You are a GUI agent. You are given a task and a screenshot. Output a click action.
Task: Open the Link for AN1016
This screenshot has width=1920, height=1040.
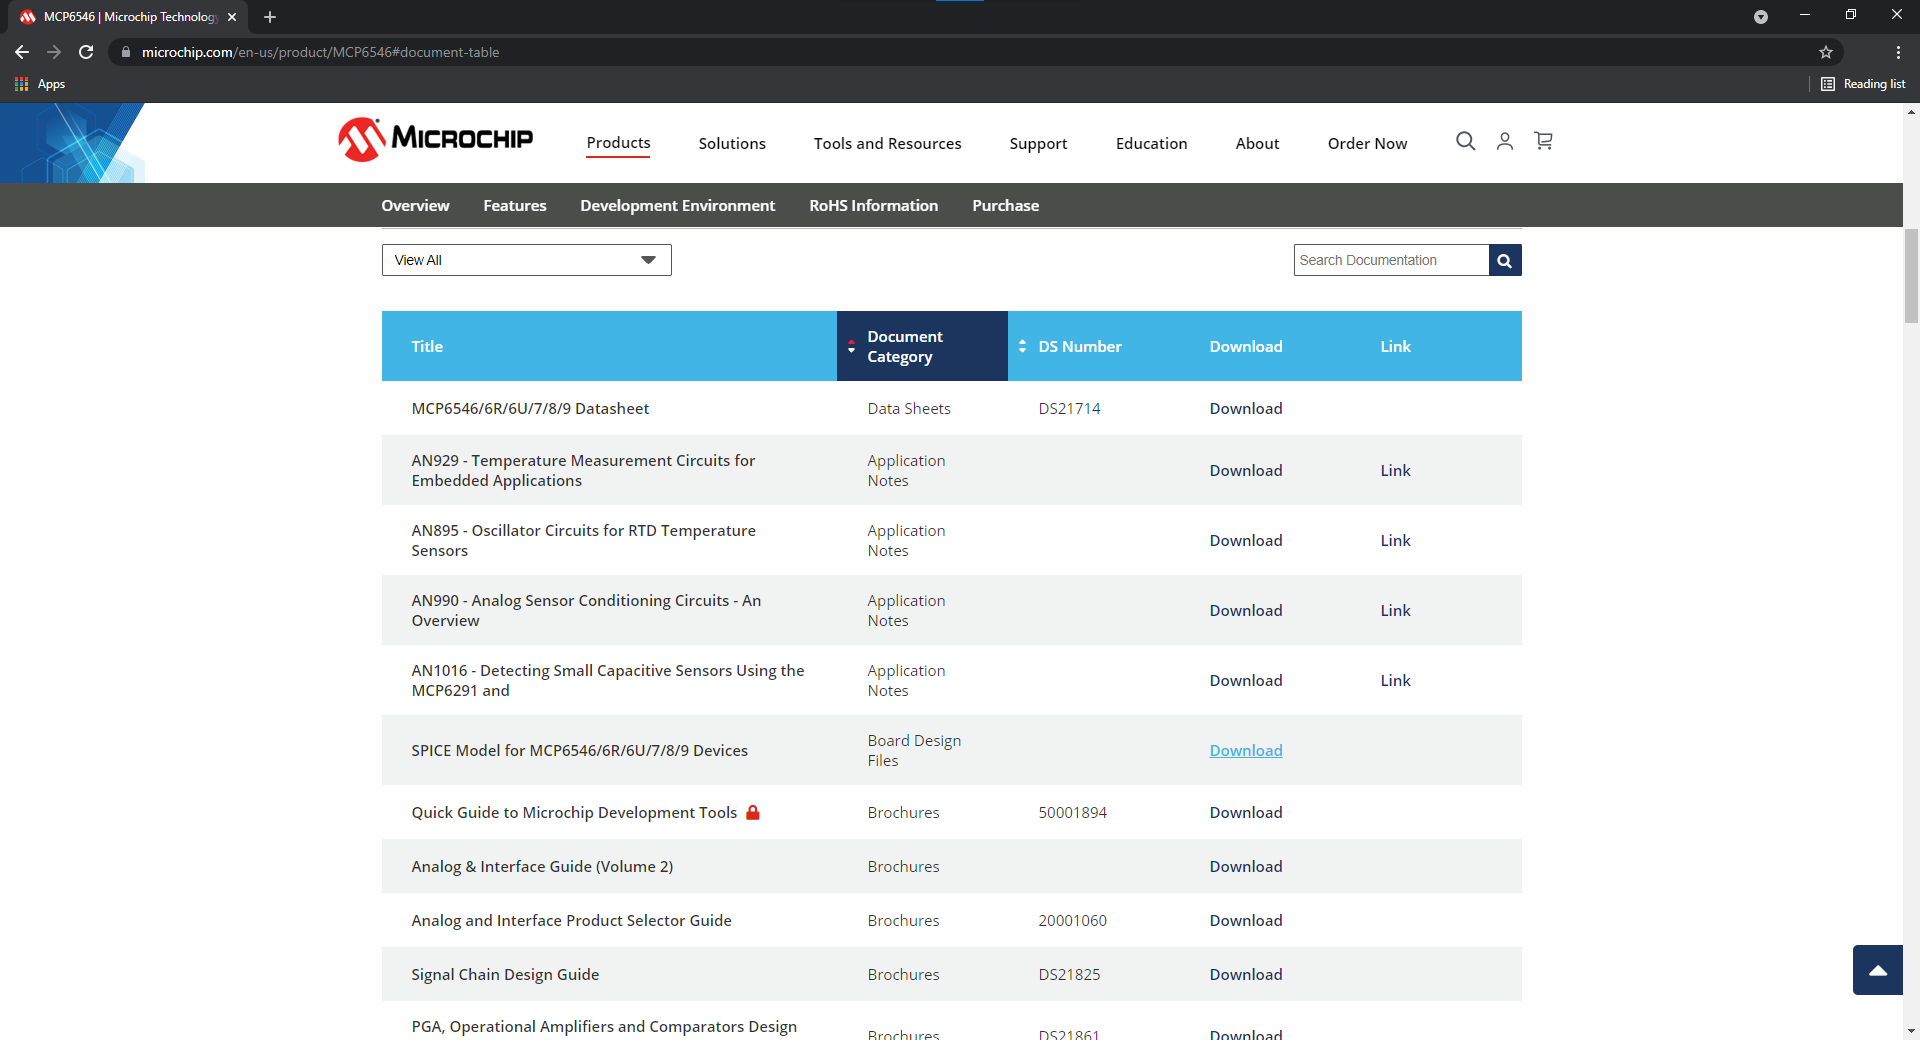click(1395, 680)
